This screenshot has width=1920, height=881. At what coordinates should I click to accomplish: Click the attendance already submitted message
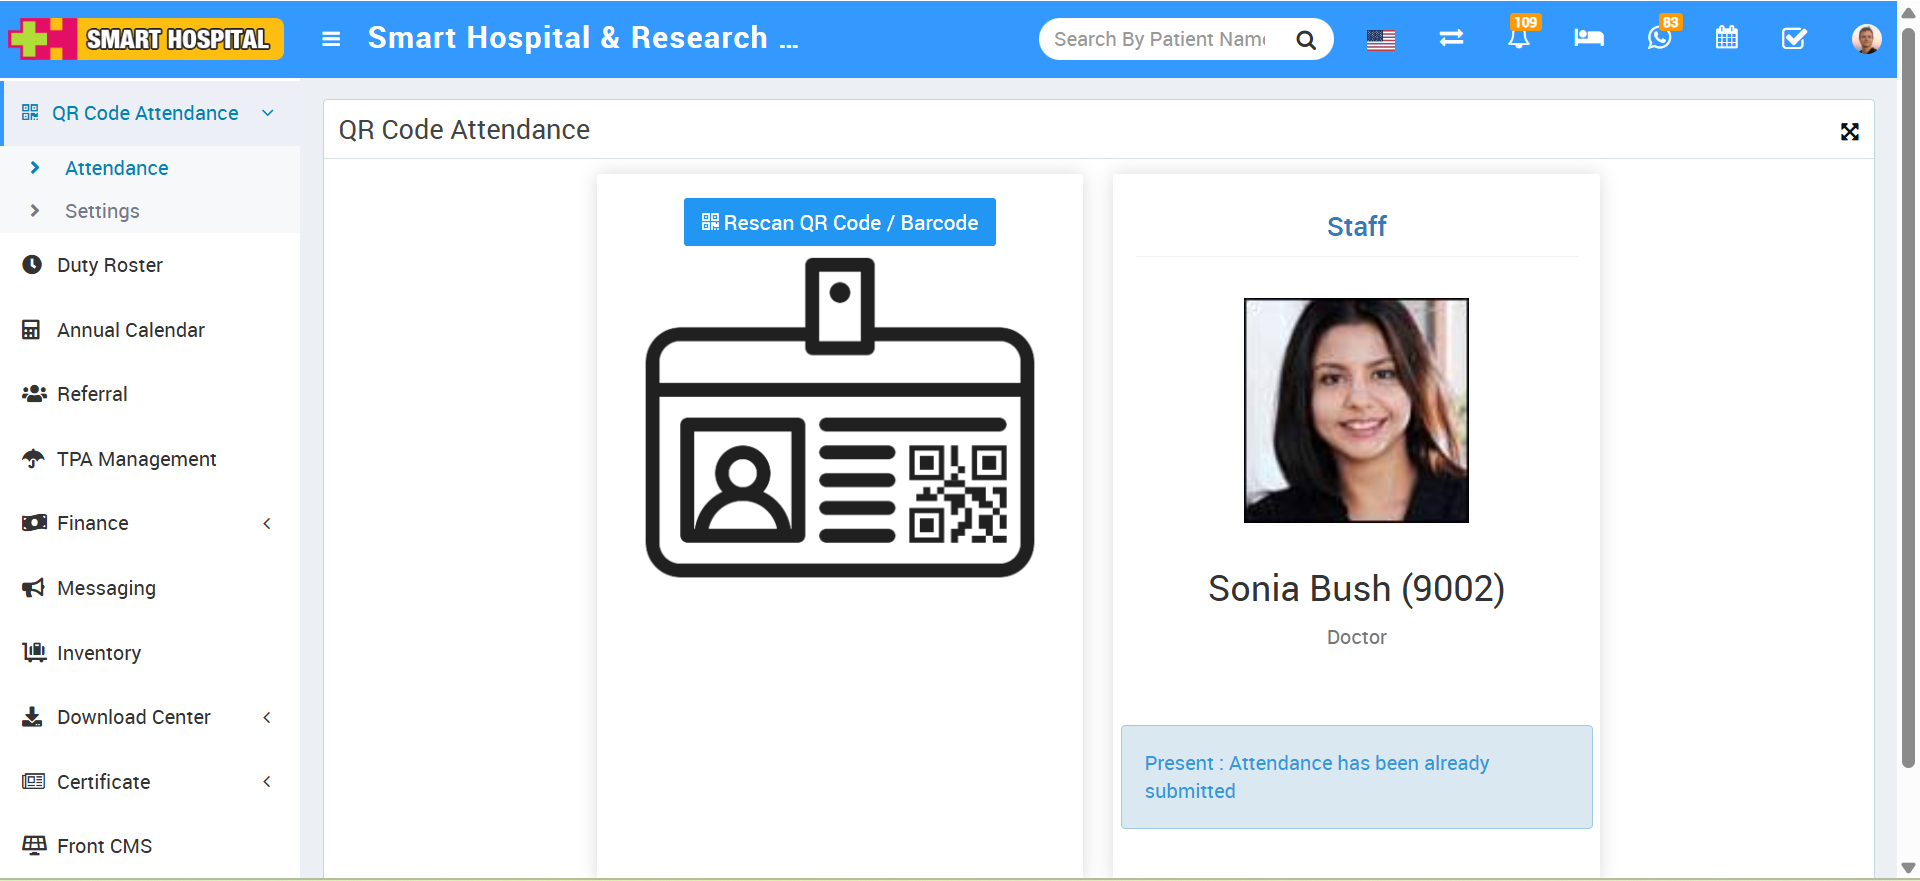pyautogui.click(x=1356, y=777)
